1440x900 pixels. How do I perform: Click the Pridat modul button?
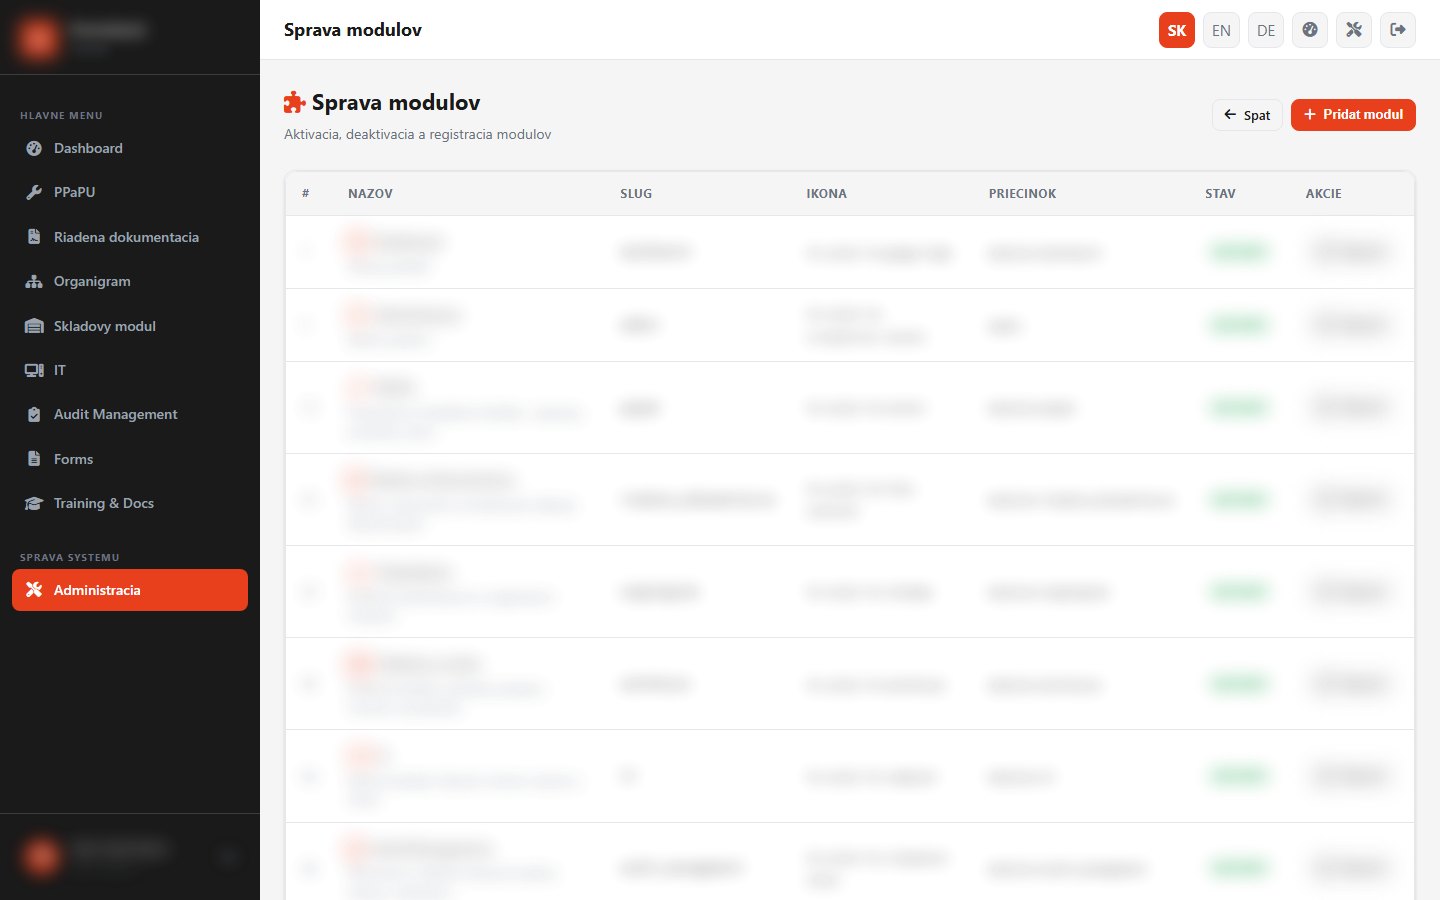tap(1353, 115)
